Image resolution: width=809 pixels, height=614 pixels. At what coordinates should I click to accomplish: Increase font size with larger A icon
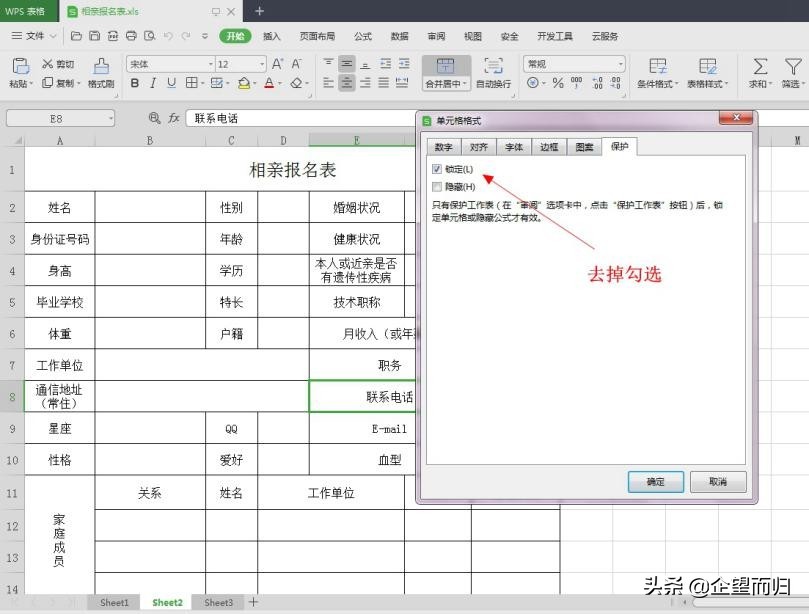[x=277, y=64]
